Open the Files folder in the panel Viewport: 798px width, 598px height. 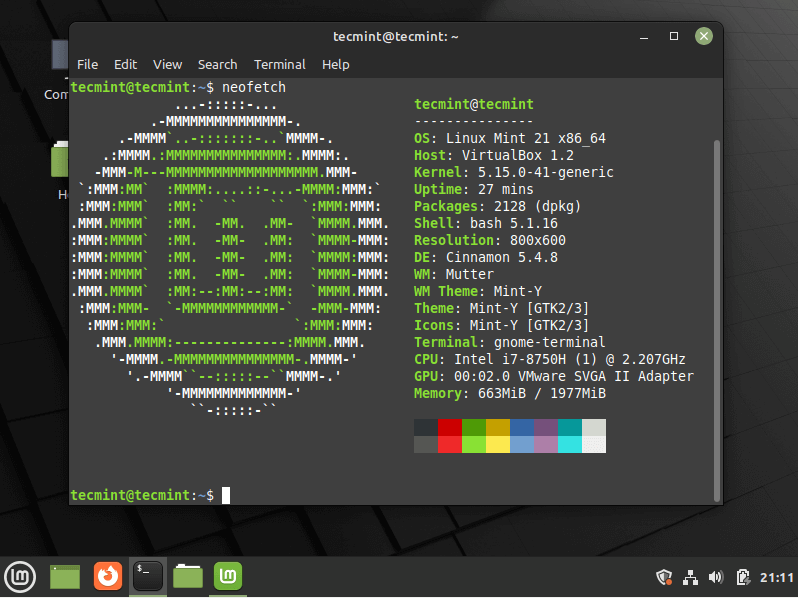click(x=188, y=576)
